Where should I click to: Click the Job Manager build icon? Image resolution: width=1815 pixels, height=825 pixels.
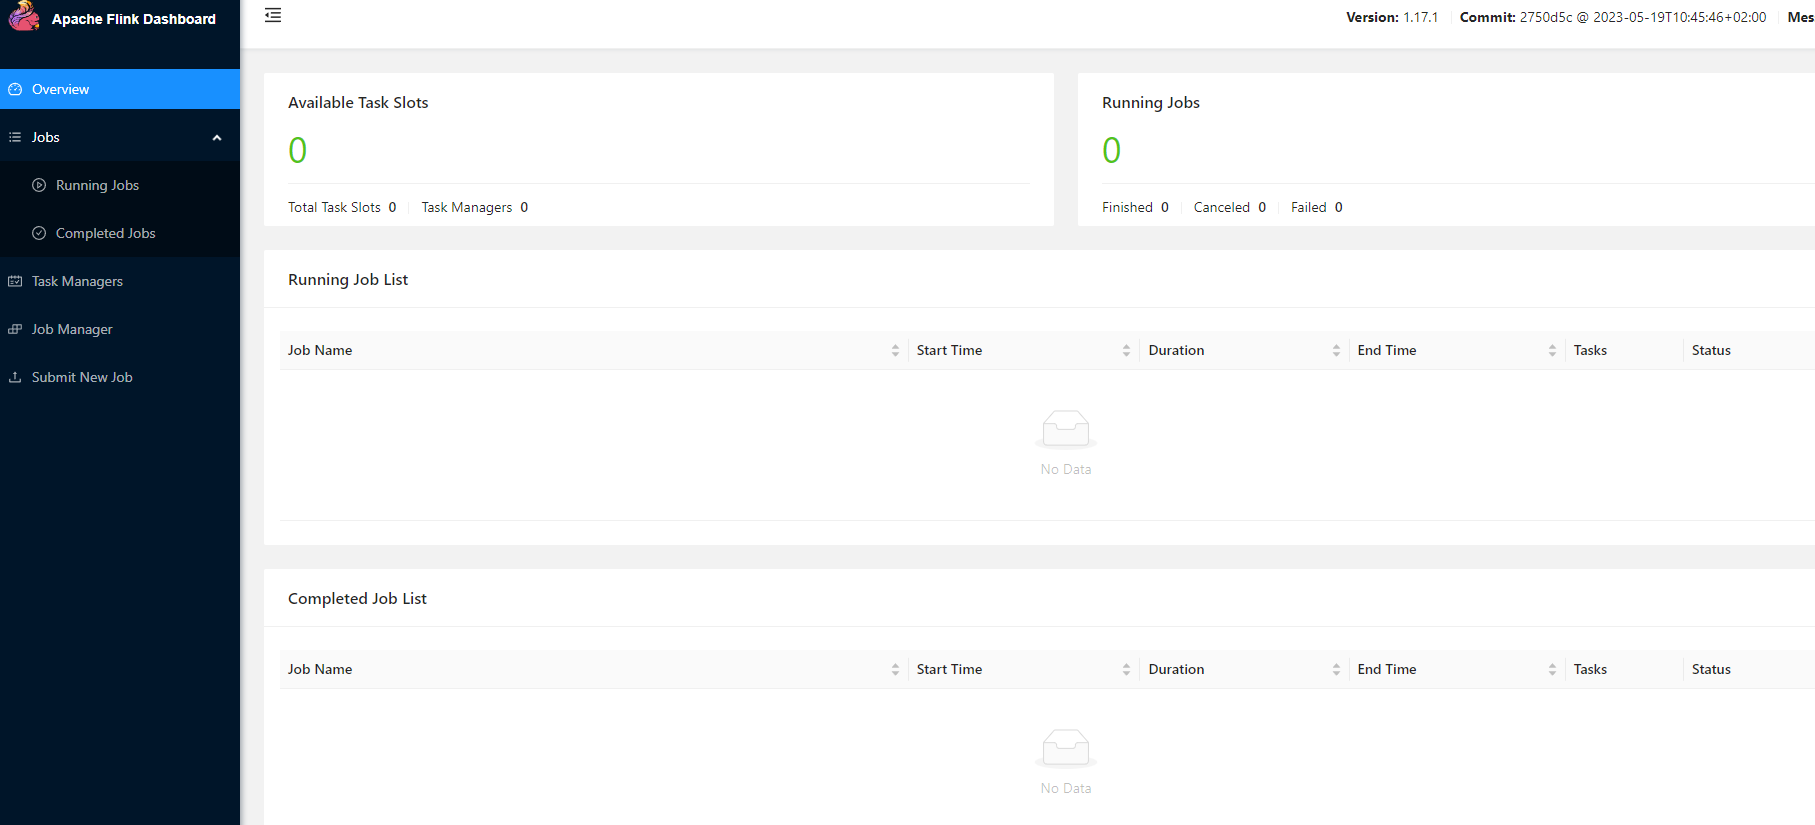[x=15, y=329]
